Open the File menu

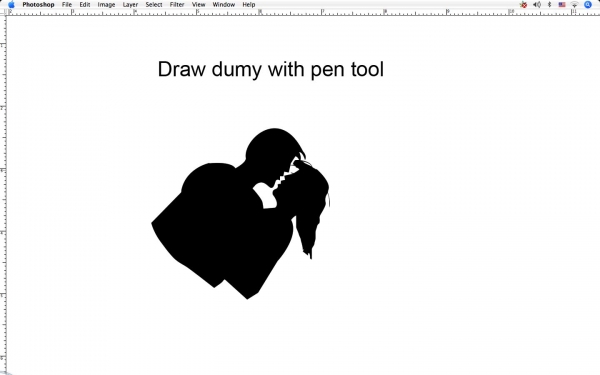67,5
